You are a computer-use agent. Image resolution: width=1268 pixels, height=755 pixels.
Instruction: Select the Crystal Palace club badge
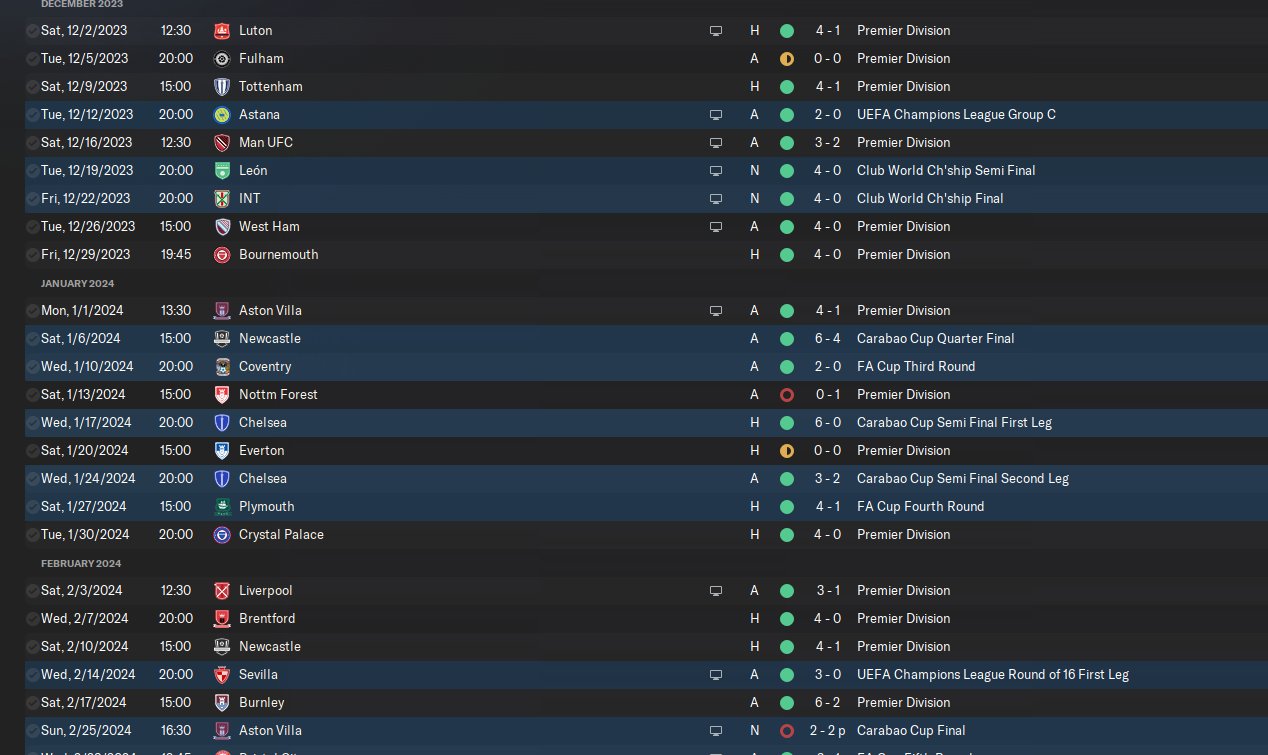(x=222, y=535)
